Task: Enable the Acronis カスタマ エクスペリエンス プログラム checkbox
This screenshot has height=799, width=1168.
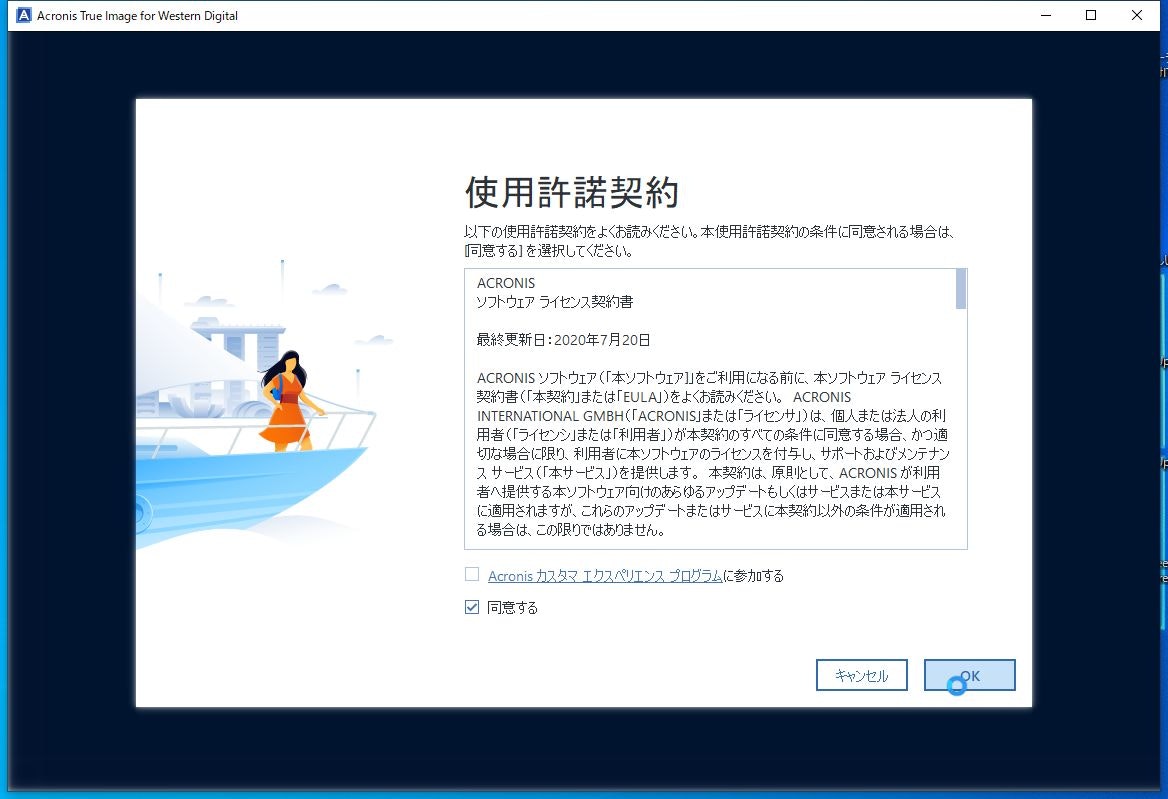Action: click(472, 574)
